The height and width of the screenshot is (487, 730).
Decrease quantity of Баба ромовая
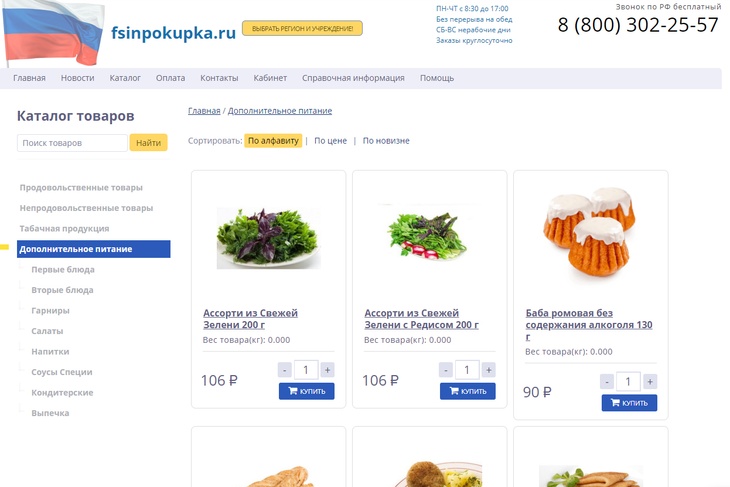click(x=607, y=382)
